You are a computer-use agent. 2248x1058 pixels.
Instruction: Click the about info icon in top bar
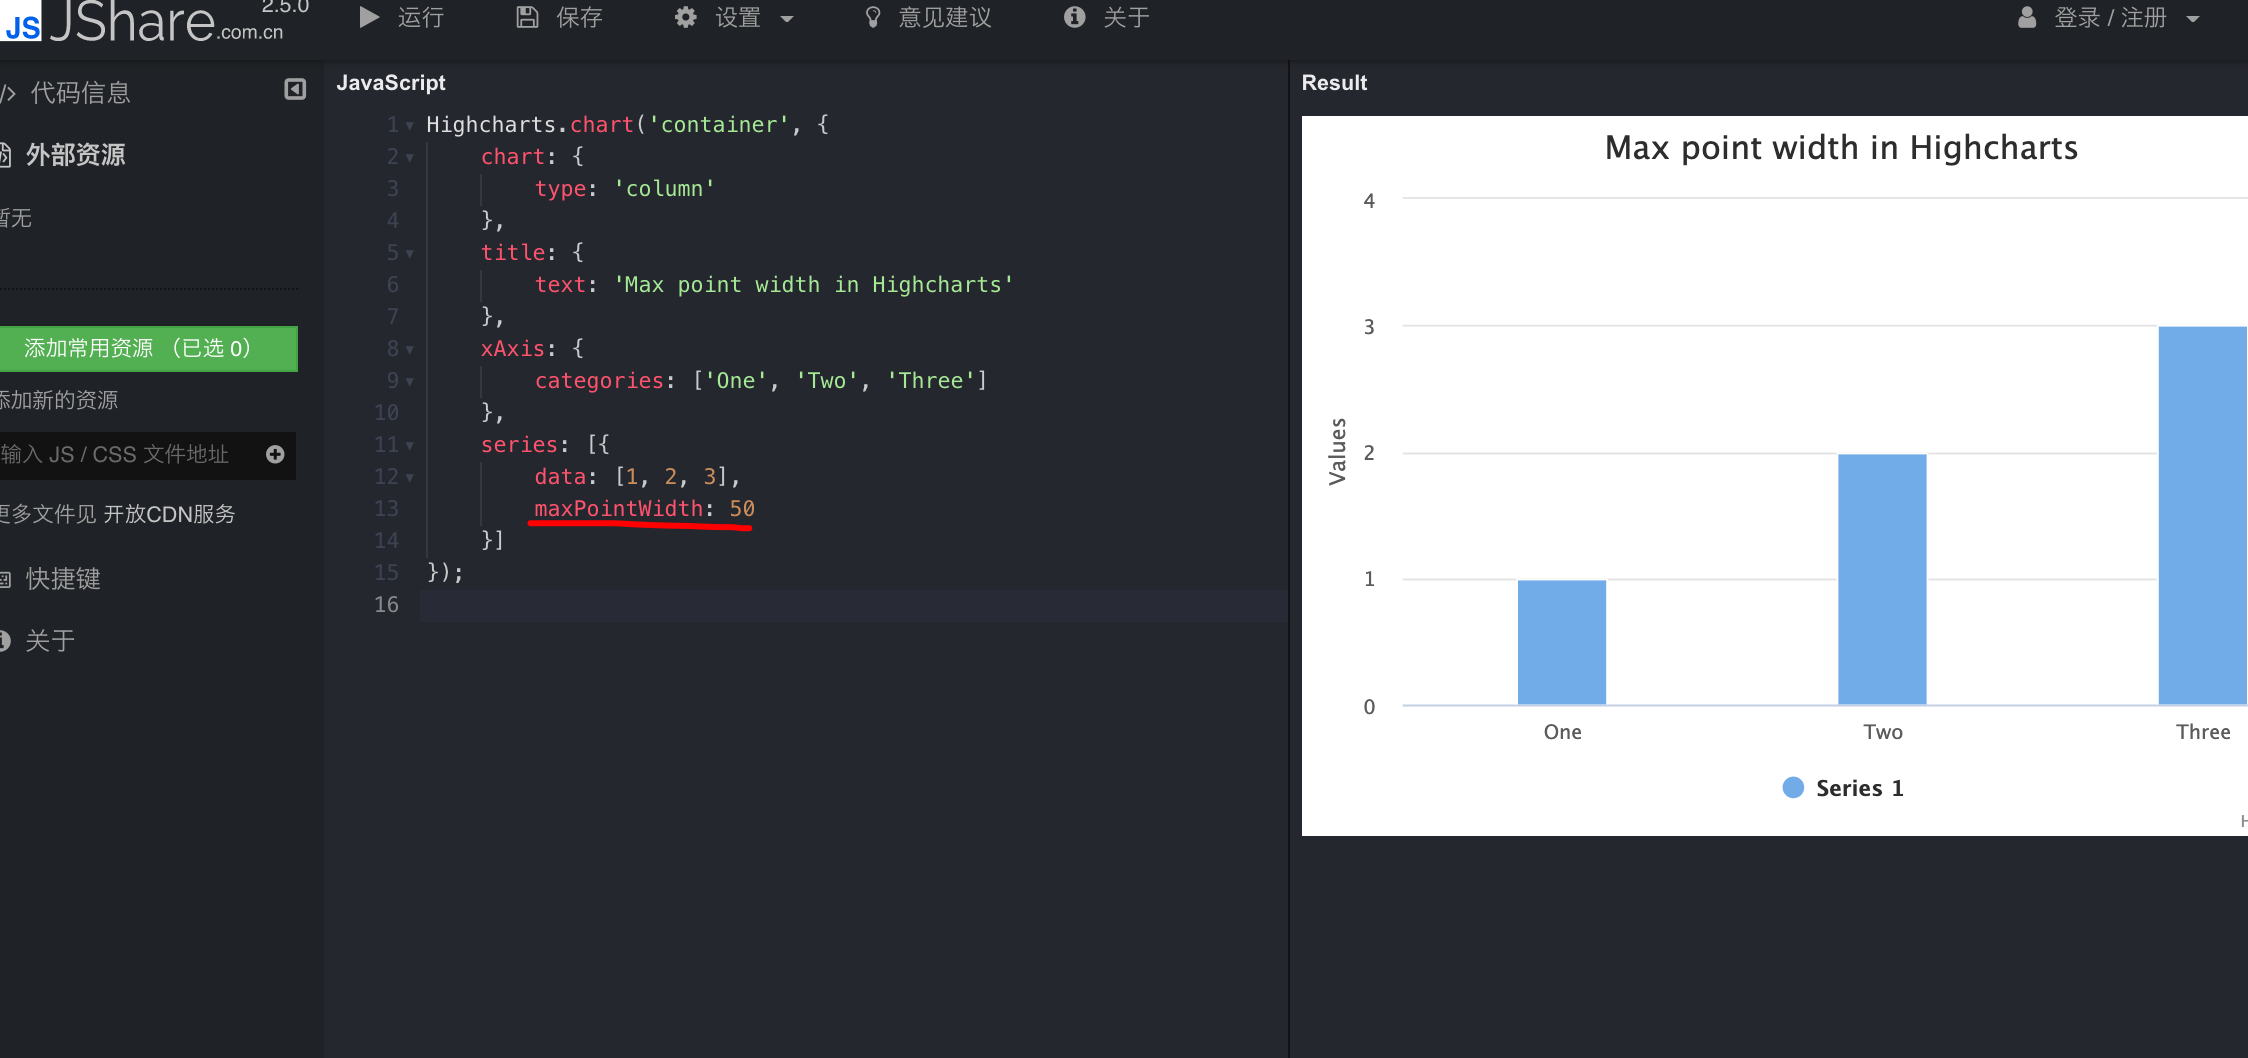(x=1074, y=17)
